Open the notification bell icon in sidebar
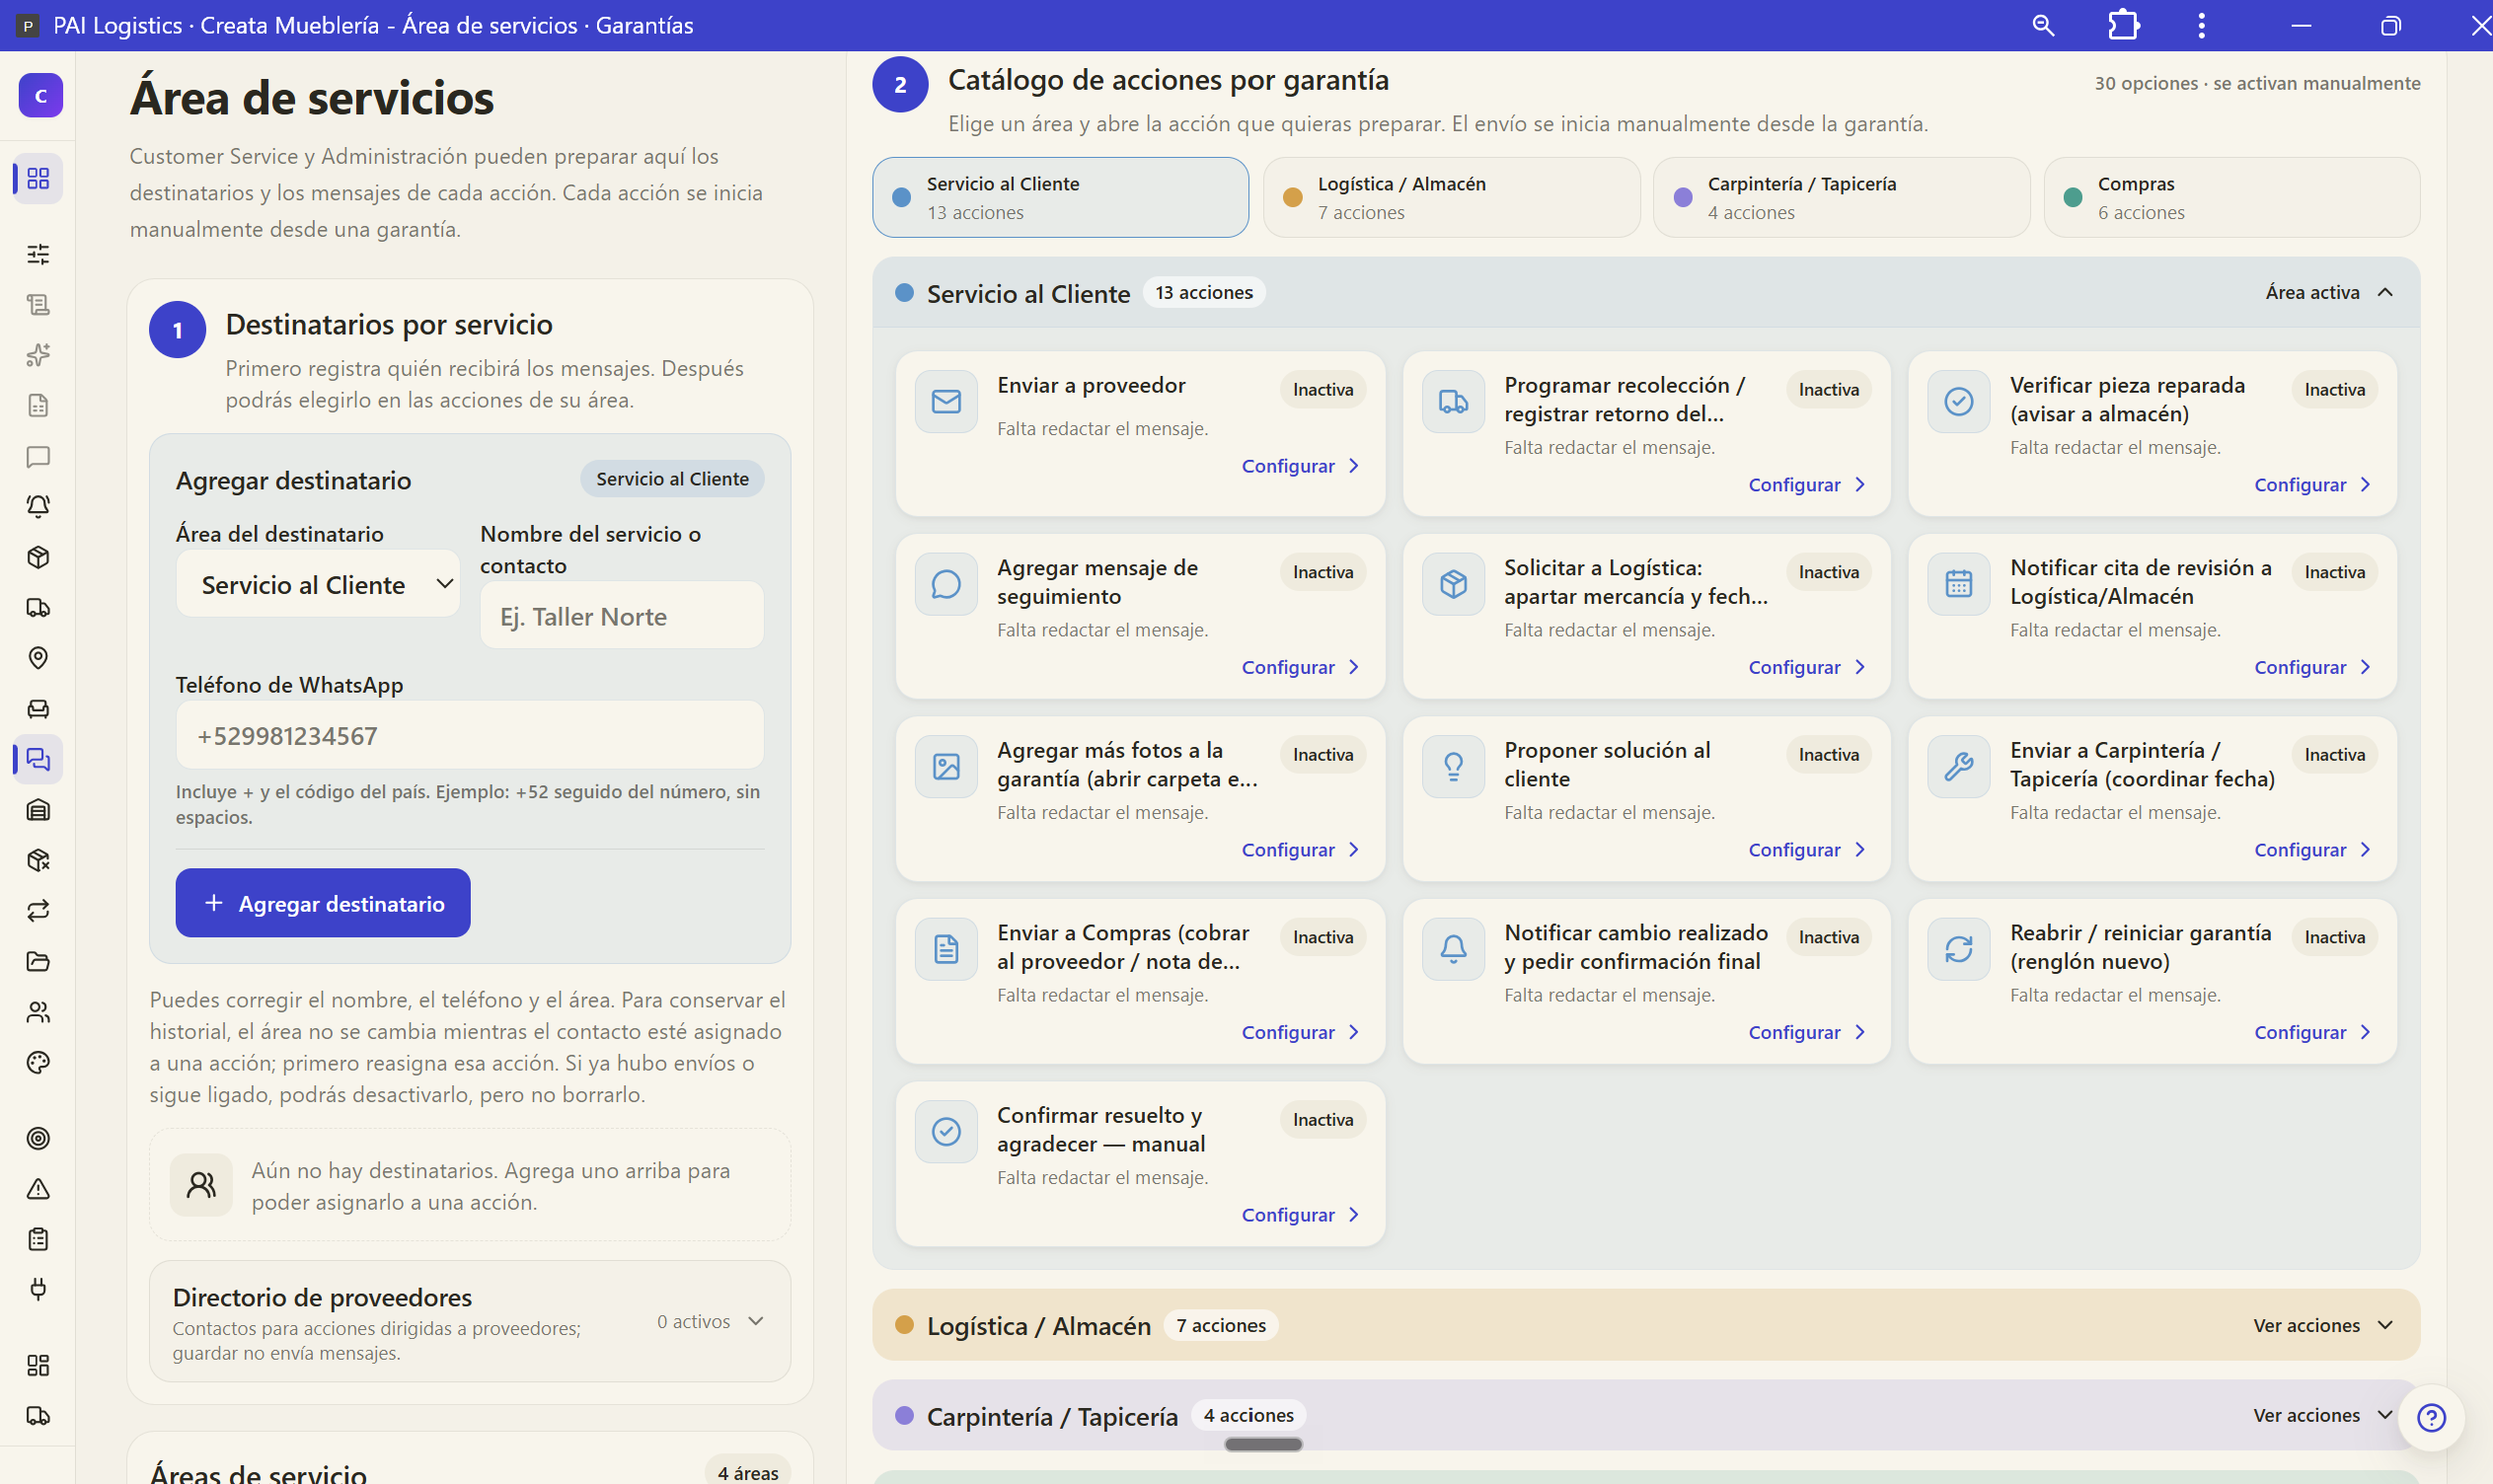The image size is (2493, 1484). click(x=38, y=506)
